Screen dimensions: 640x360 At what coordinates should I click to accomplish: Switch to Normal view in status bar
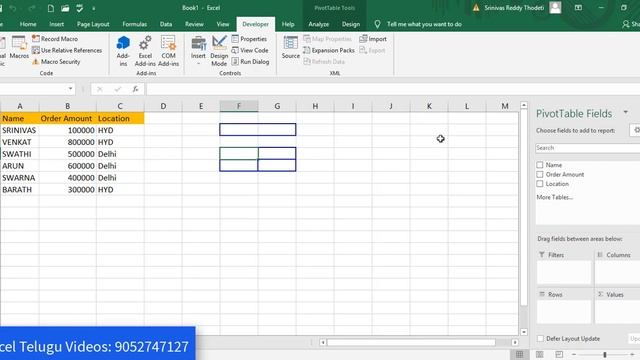click(x=519, y=354)
